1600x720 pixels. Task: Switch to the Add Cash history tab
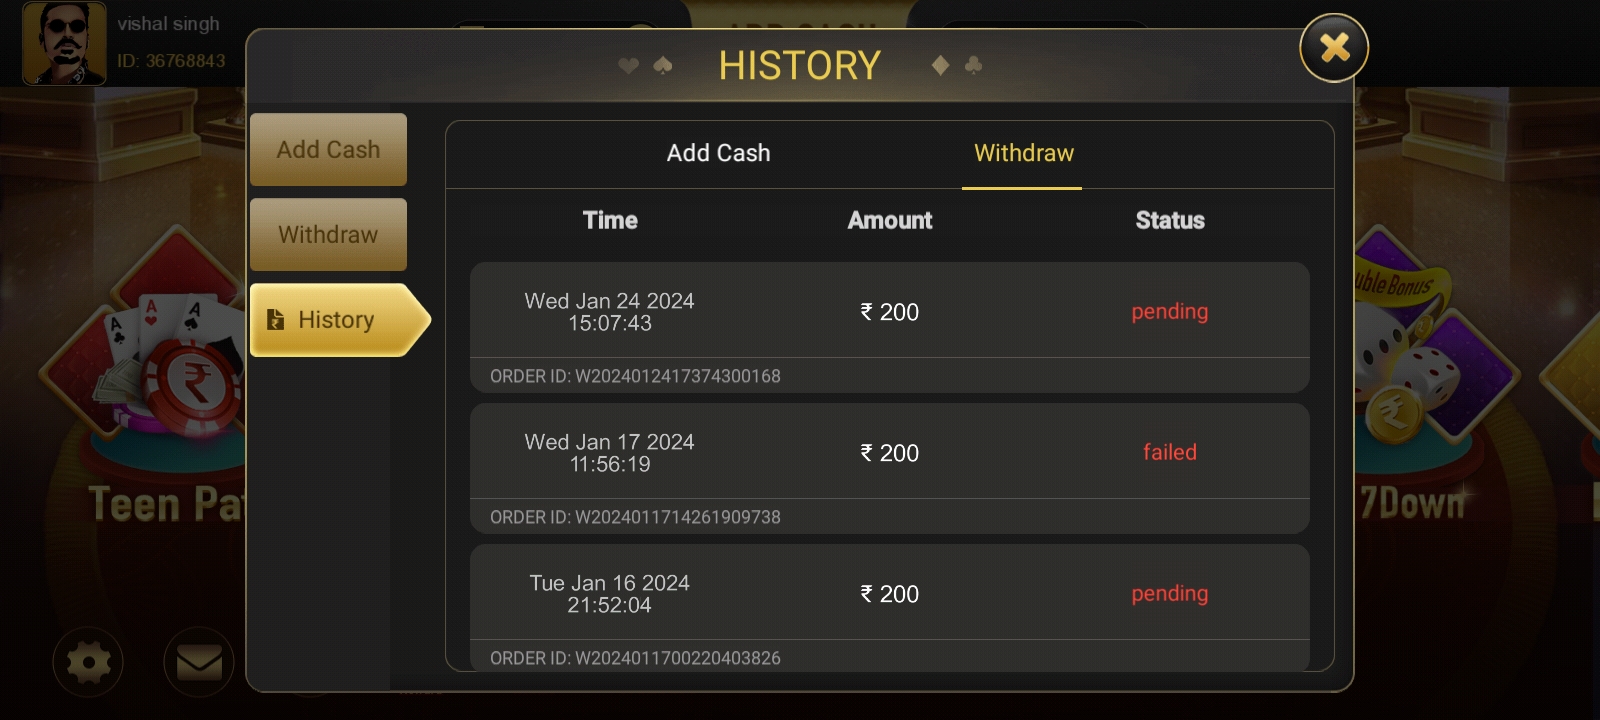tap(718, 153)
